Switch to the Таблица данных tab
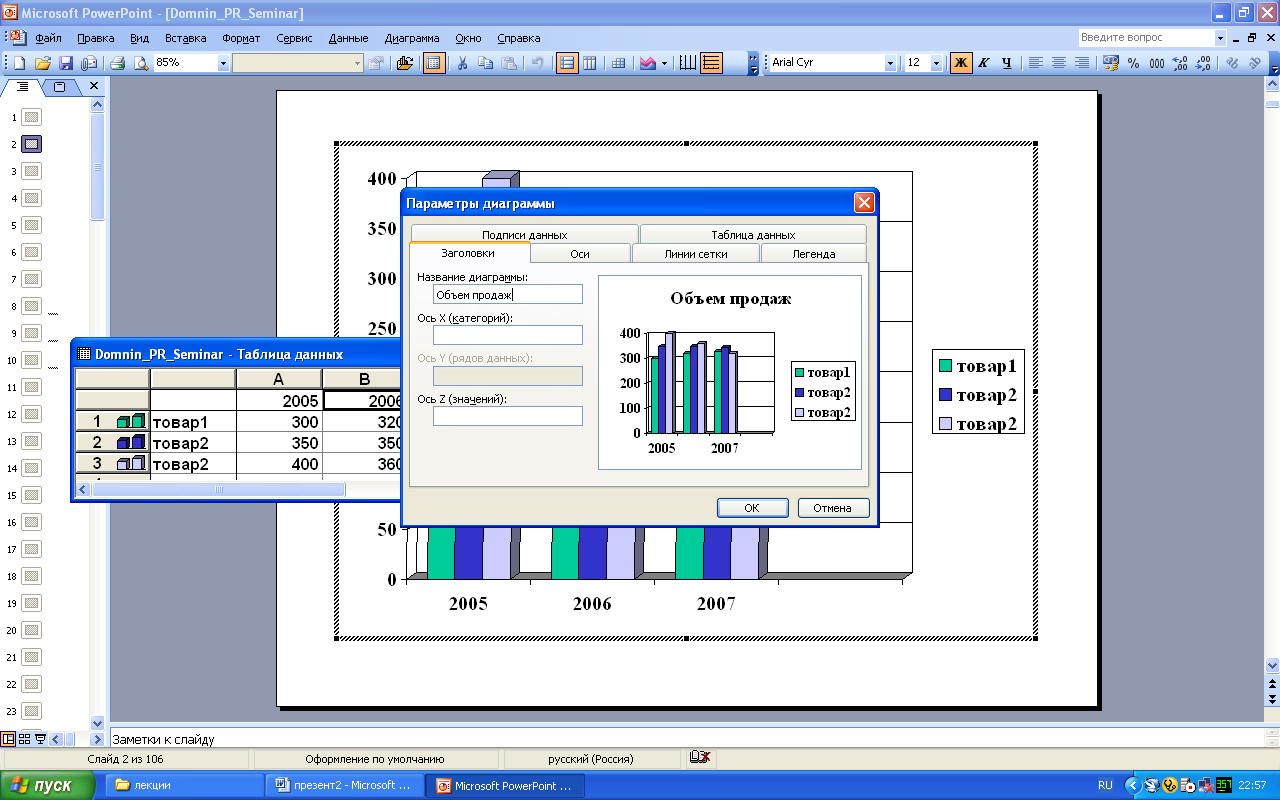 click(x=753, y=235)
